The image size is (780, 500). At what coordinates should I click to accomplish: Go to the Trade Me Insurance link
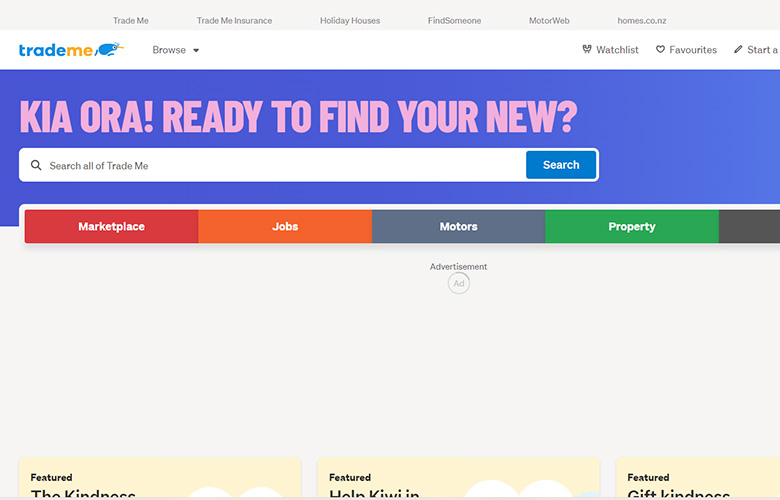click(x=234, y=20)
